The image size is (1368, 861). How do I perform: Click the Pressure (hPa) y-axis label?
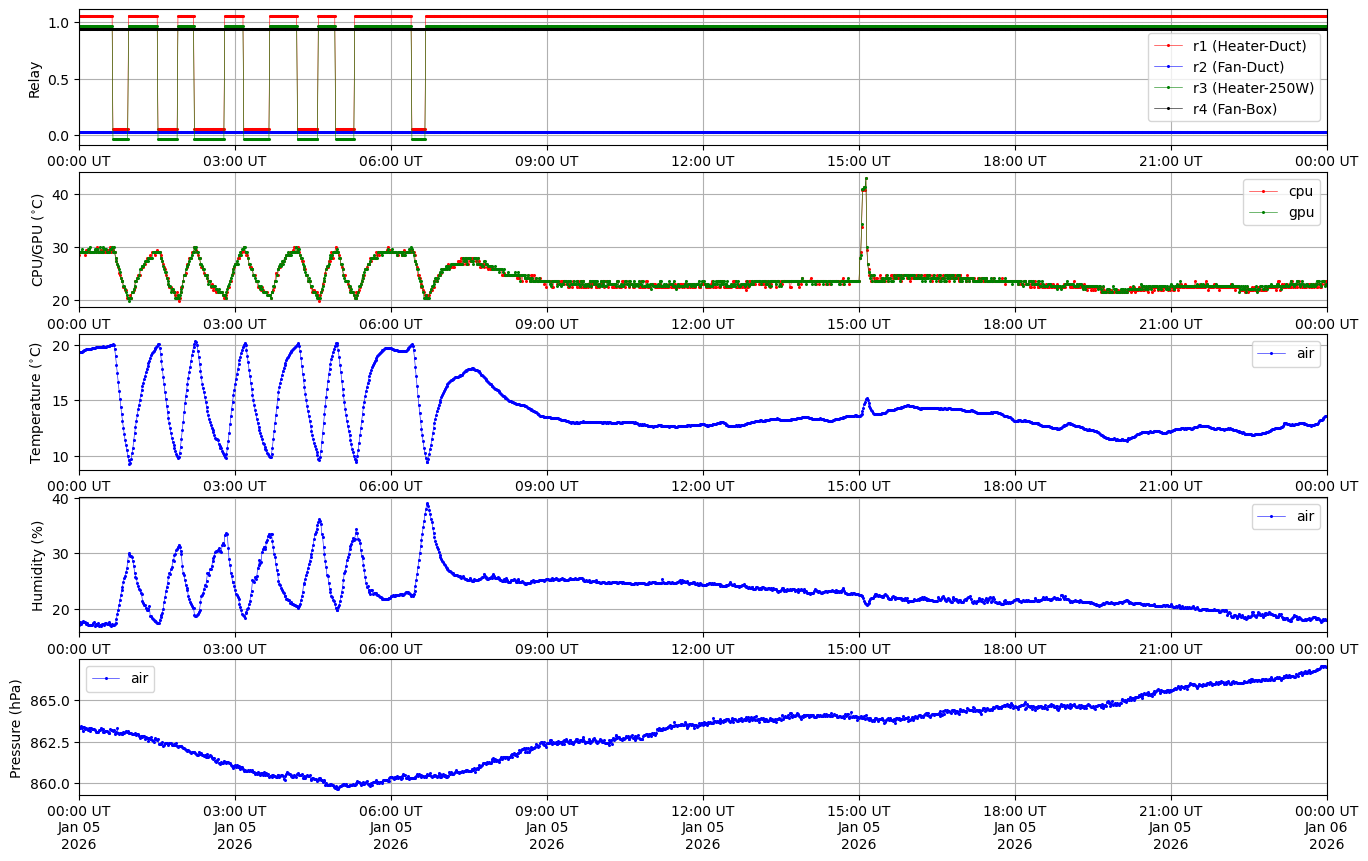16,727
